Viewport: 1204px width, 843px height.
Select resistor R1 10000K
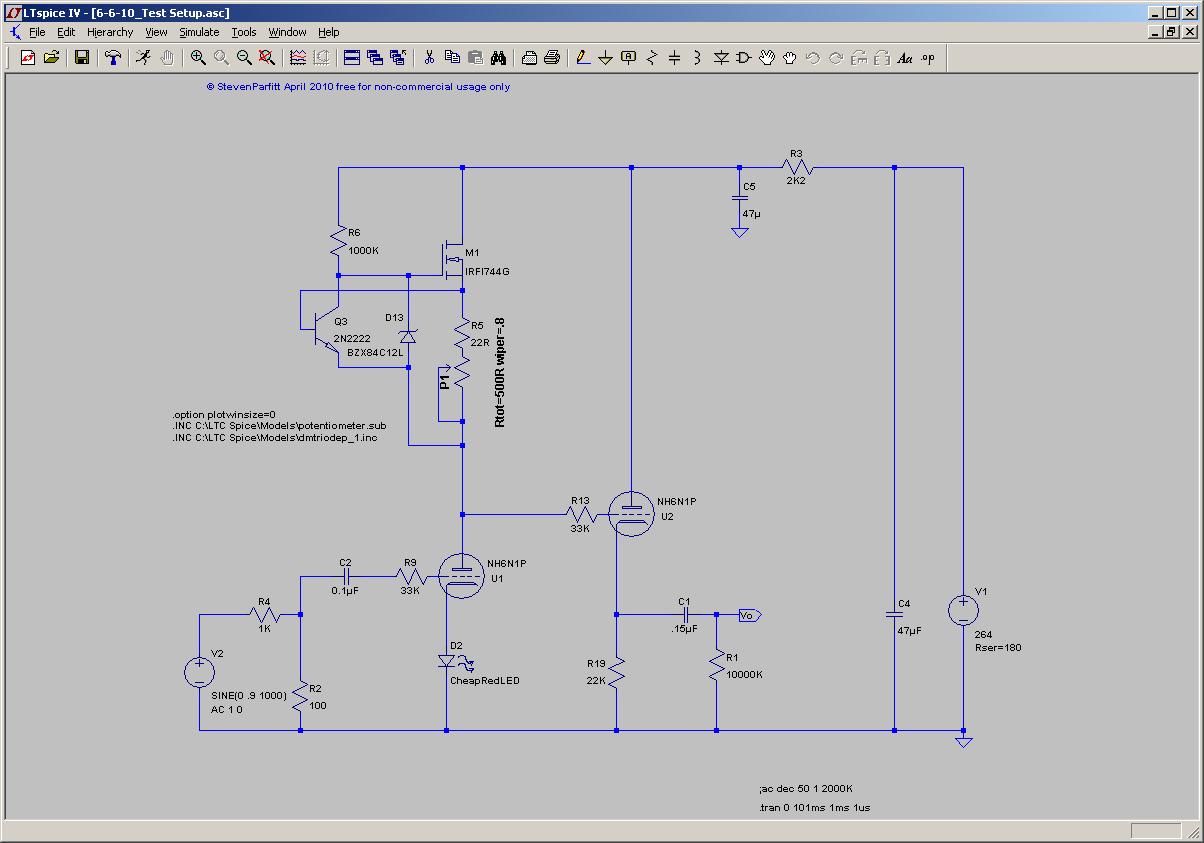click(717, 662)
